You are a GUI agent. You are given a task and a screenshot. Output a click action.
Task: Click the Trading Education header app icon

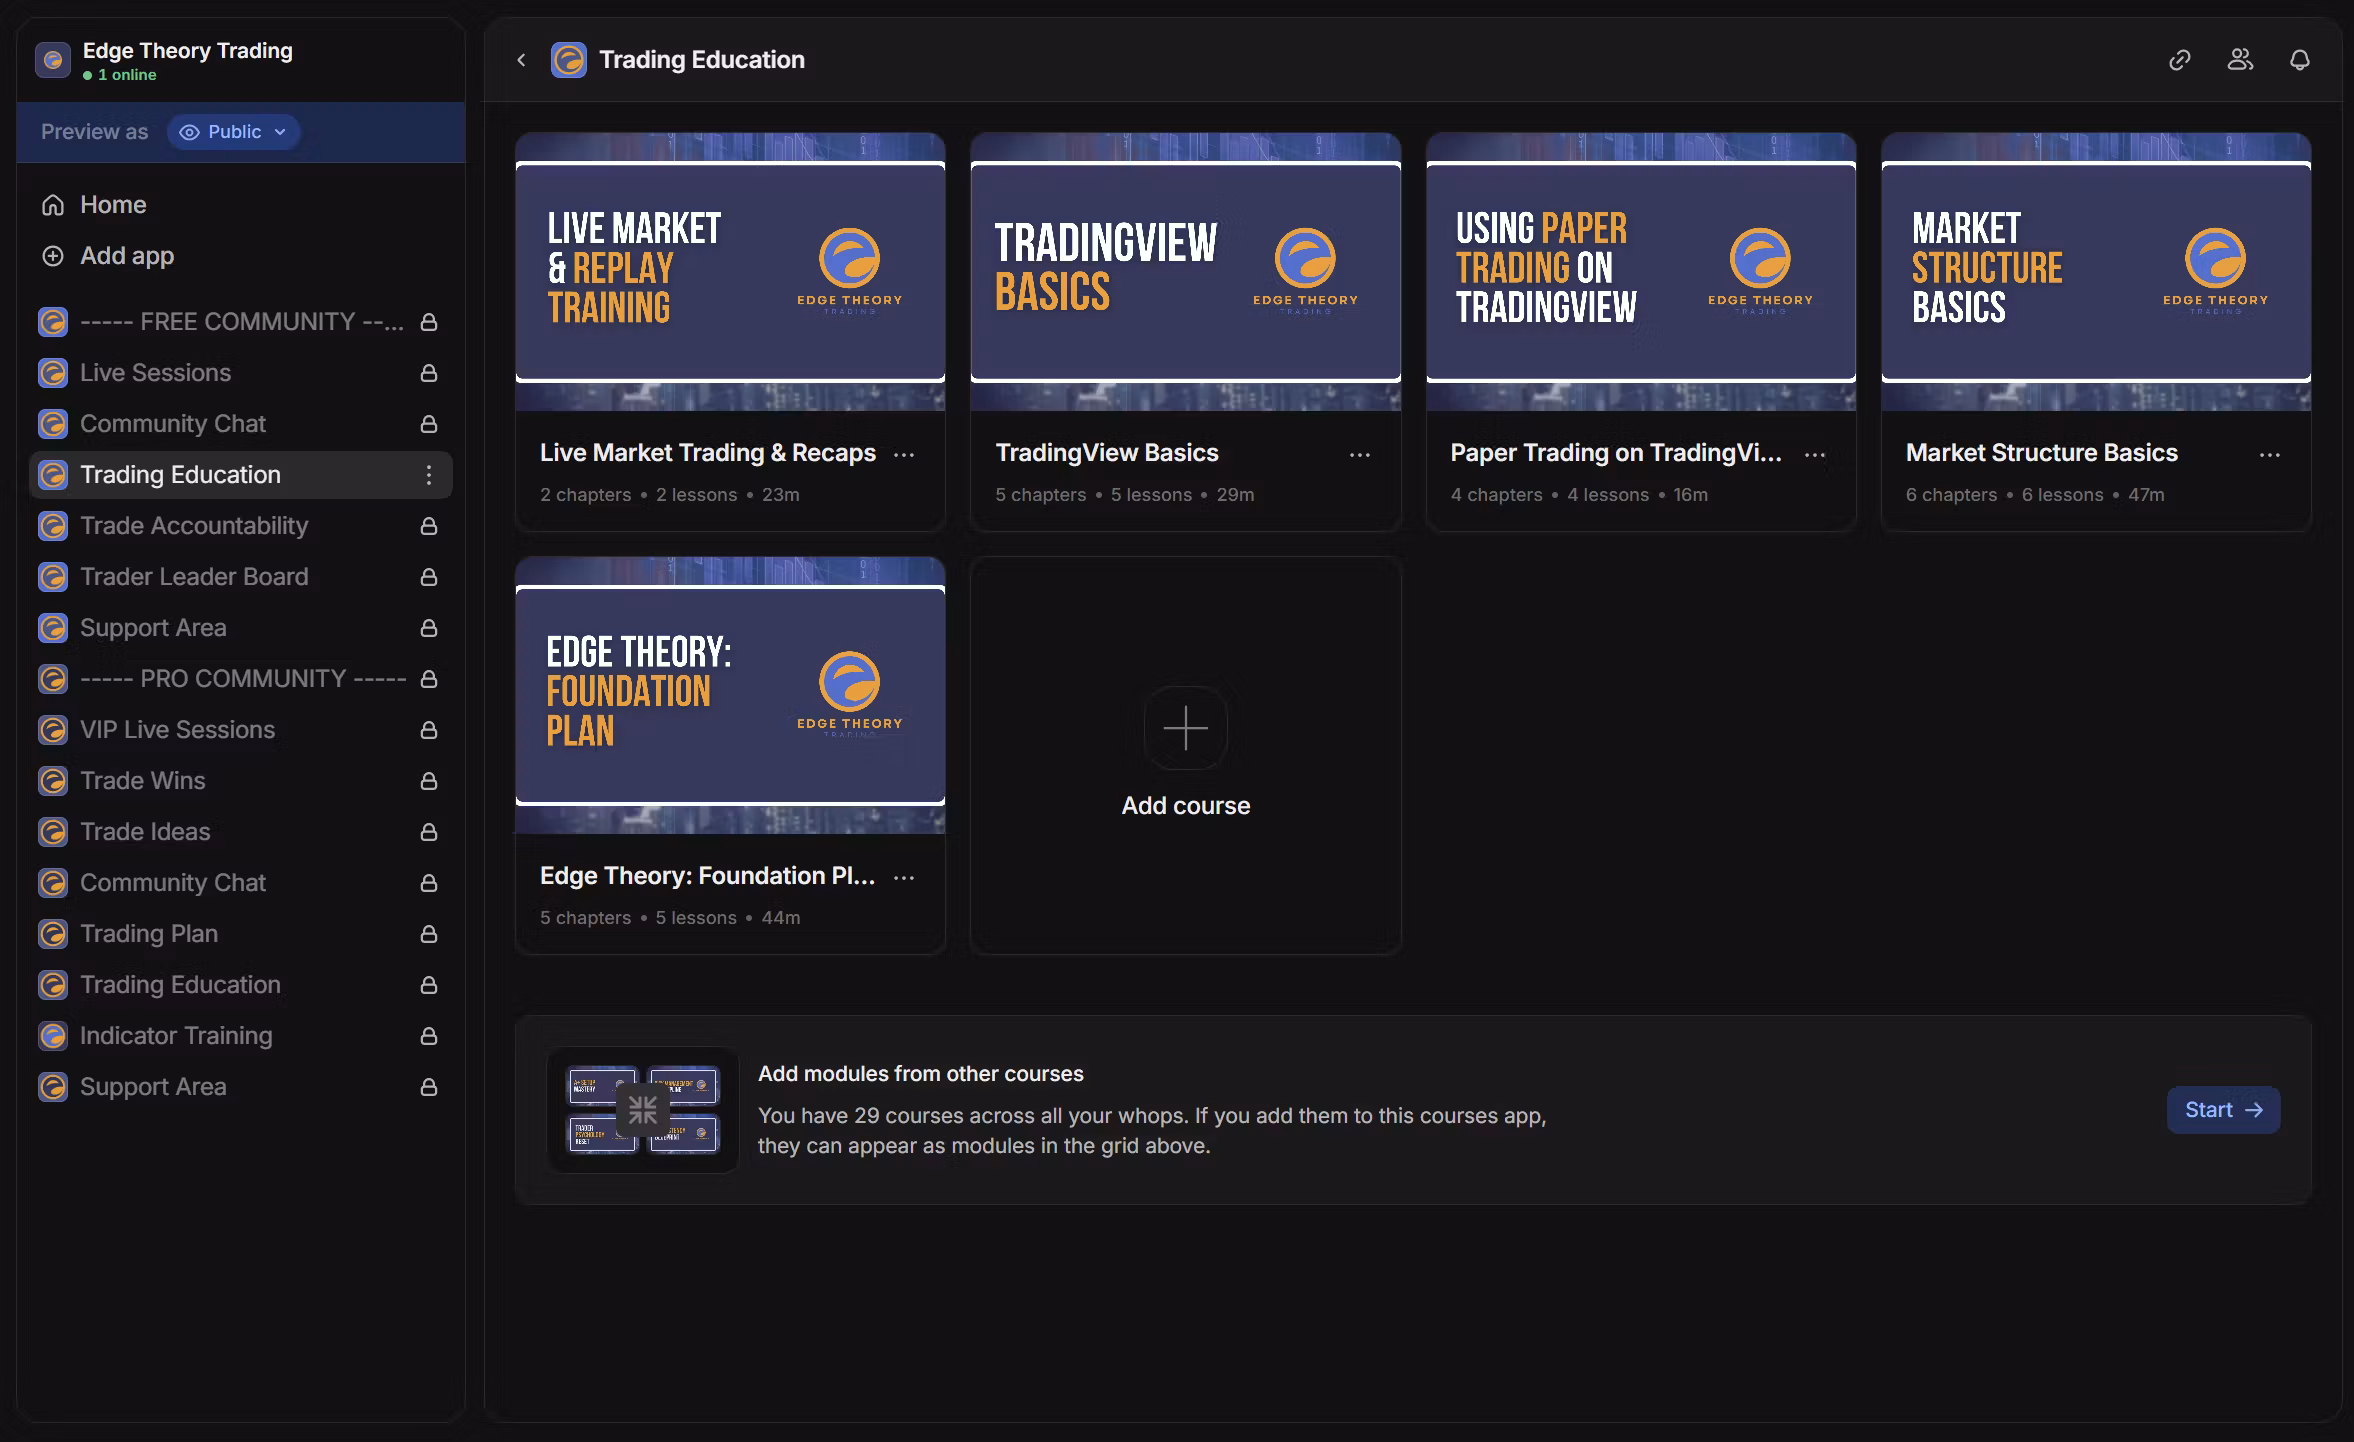tap(569, 60)
